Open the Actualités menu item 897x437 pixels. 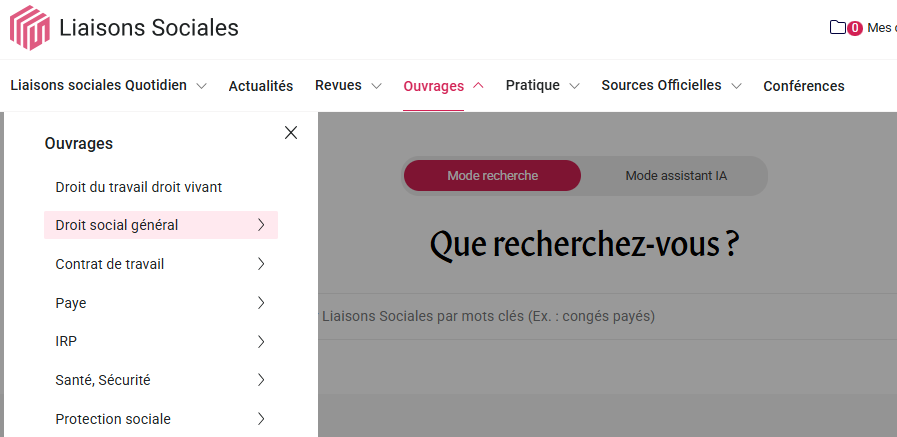coord(261,86)
